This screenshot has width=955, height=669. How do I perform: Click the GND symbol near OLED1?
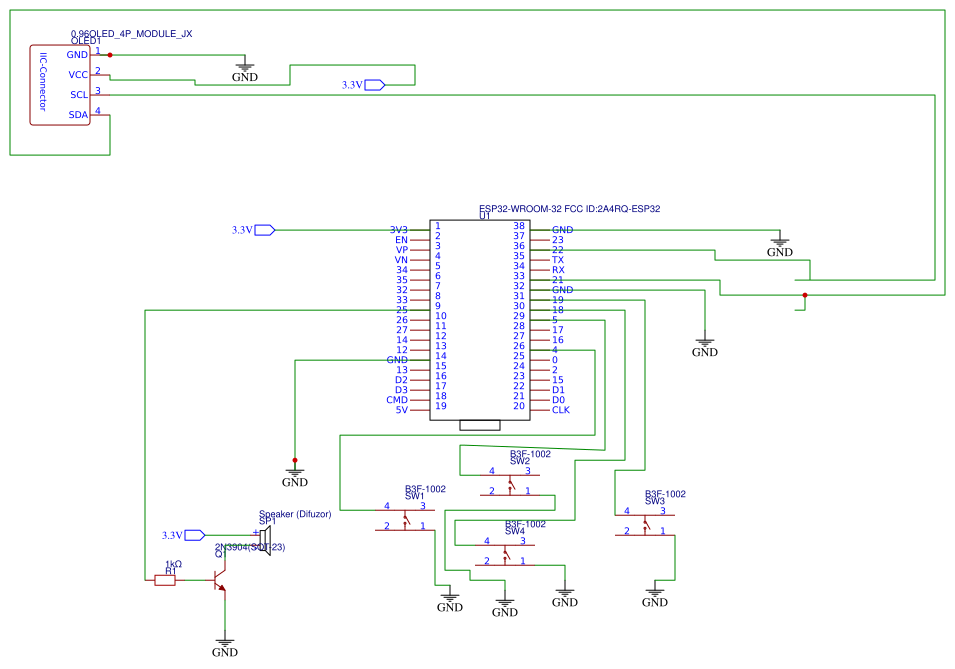243,68
